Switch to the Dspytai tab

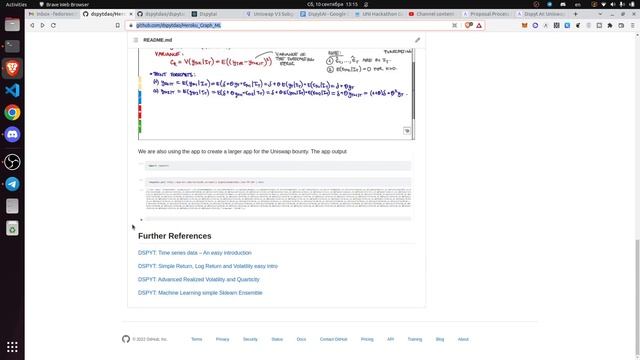pos(216,14)
